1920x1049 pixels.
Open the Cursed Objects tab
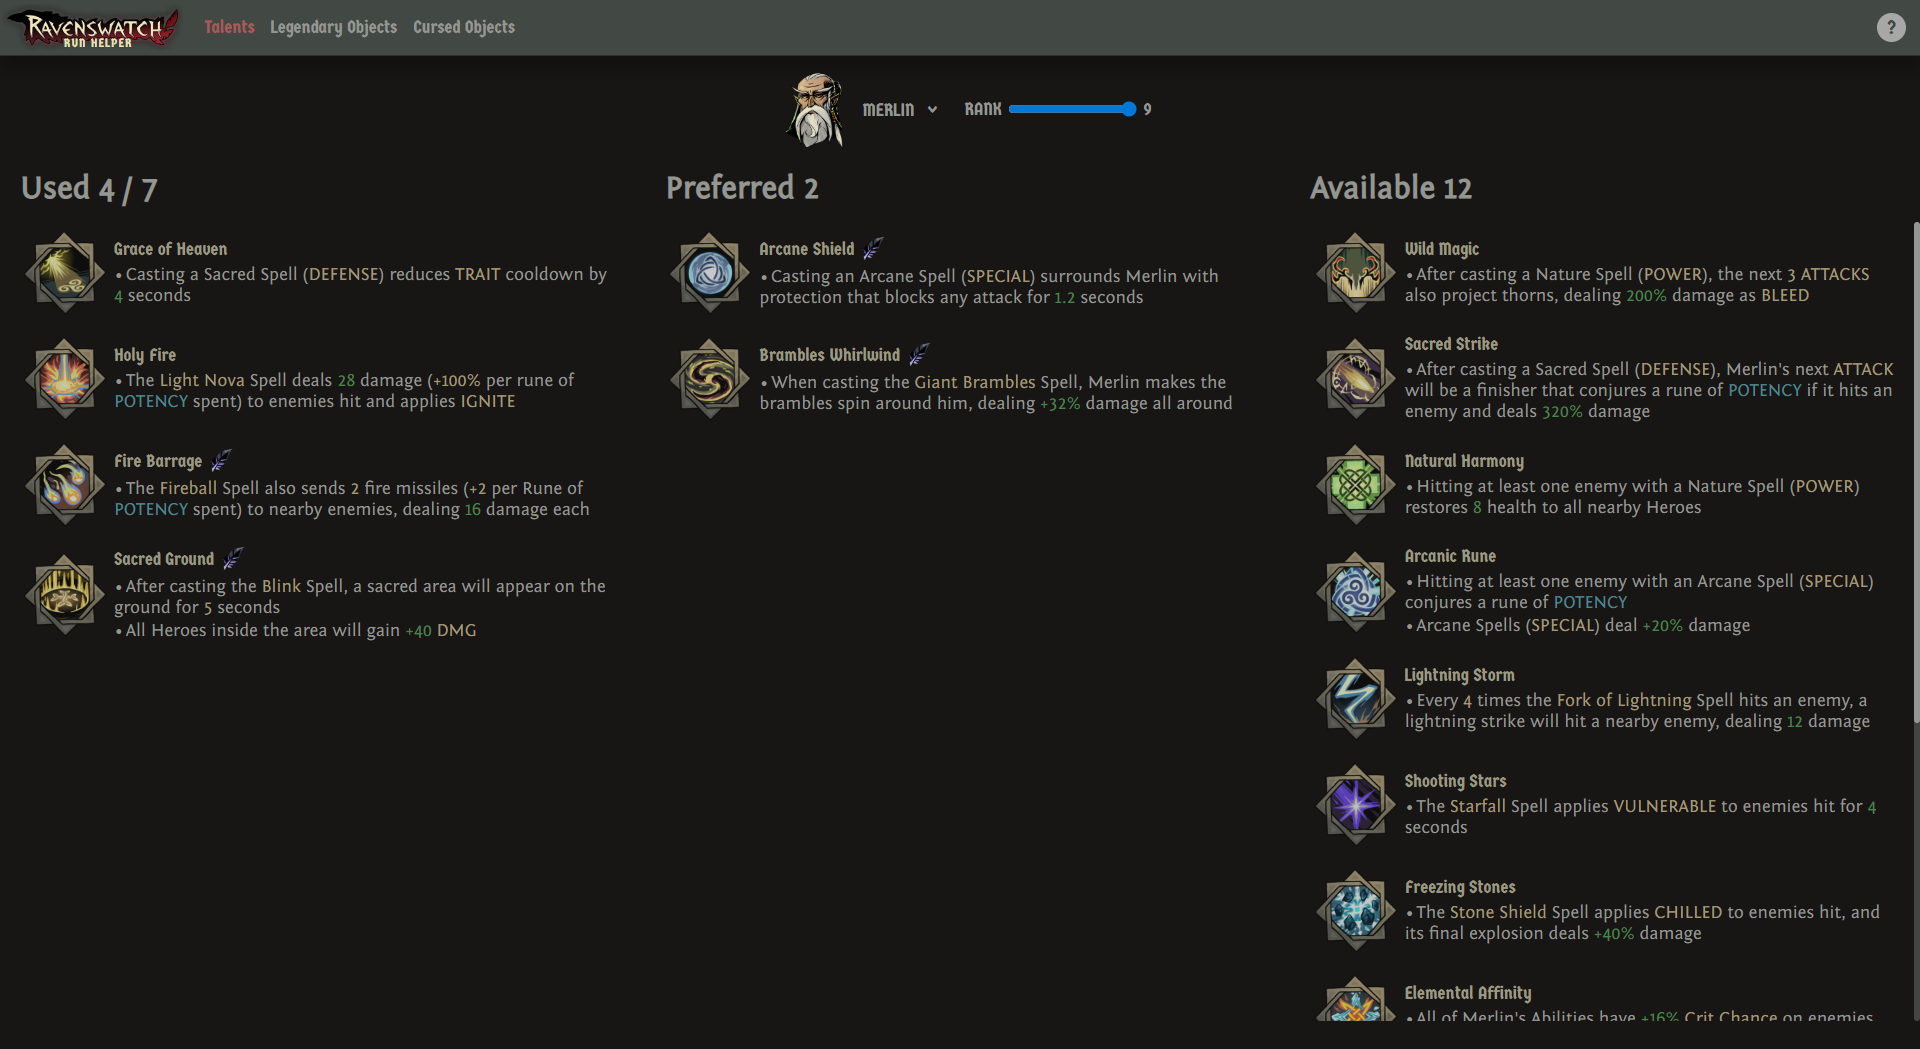[x=464, y=27]
